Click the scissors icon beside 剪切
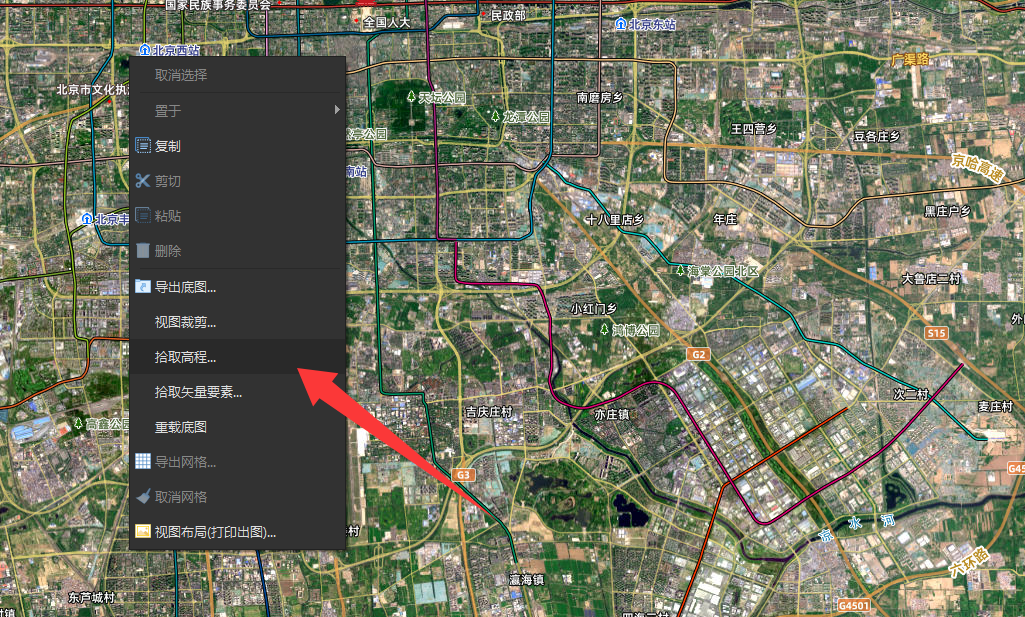 click(143, 181)
